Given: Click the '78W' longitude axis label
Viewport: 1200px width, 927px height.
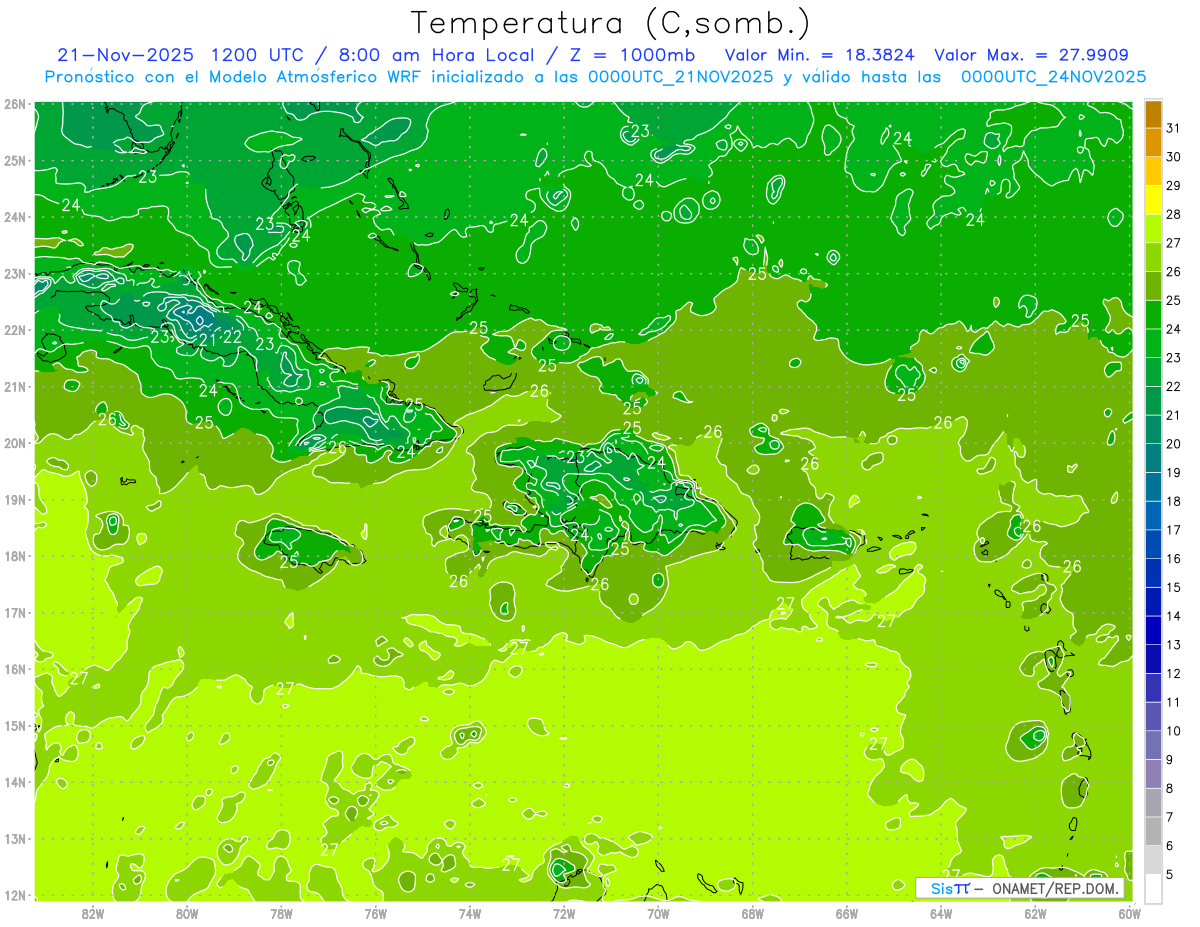Looking at the screenshot, I should click(281, 913).
